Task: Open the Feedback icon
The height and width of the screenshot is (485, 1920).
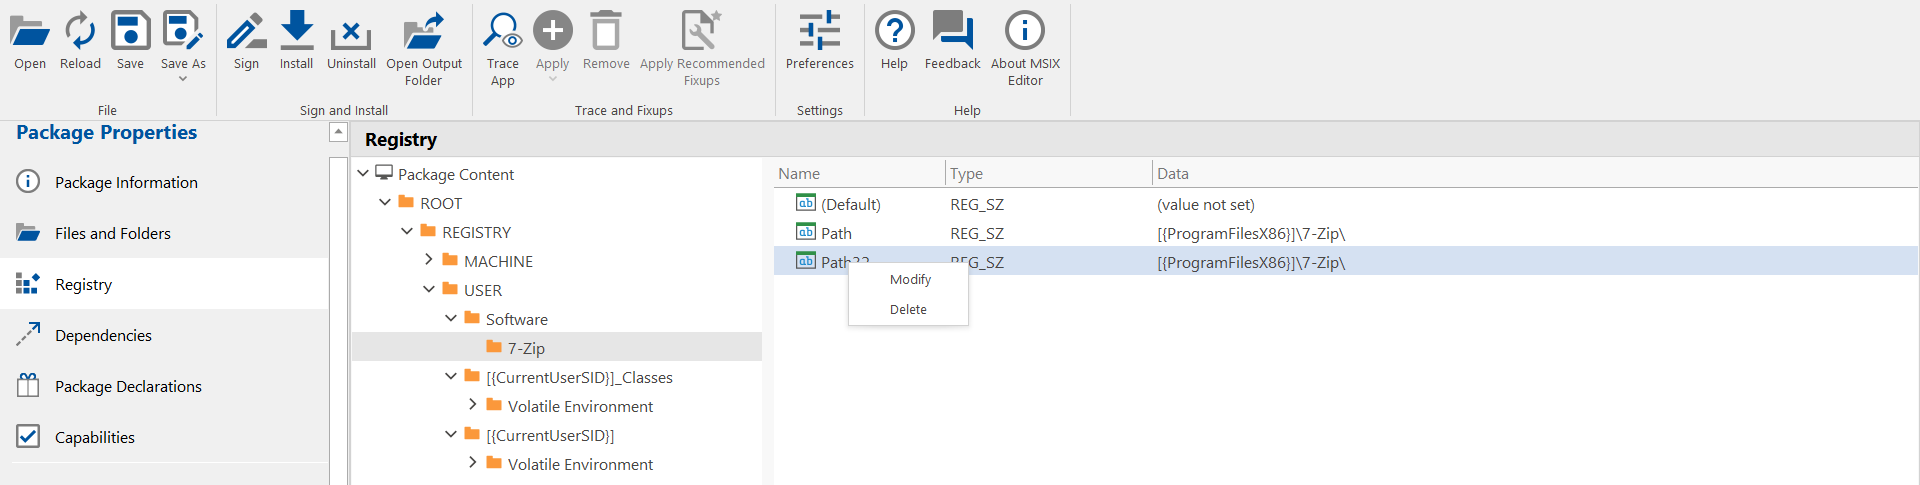Action: 952,32
